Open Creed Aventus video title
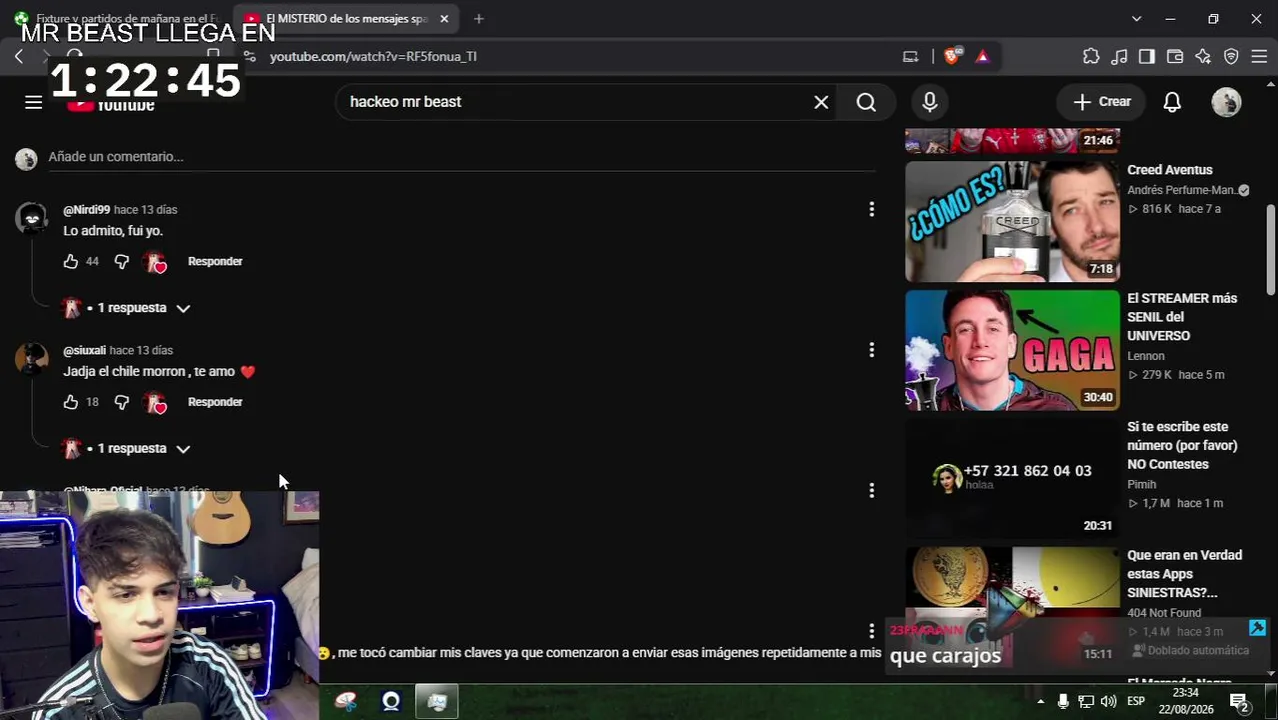 point(1169,170)
